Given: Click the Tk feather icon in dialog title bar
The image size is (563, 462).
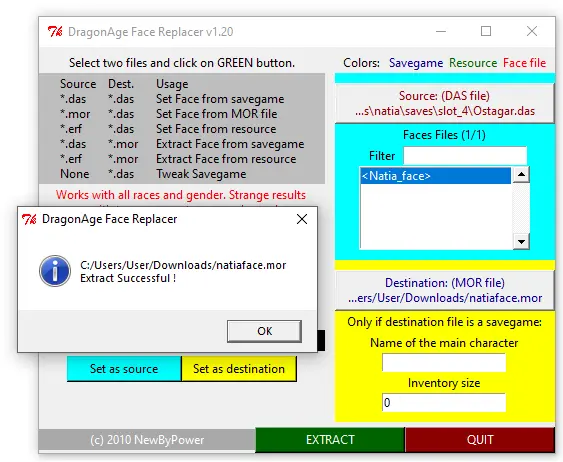Looking at the screenshot, I should point(29,219).
